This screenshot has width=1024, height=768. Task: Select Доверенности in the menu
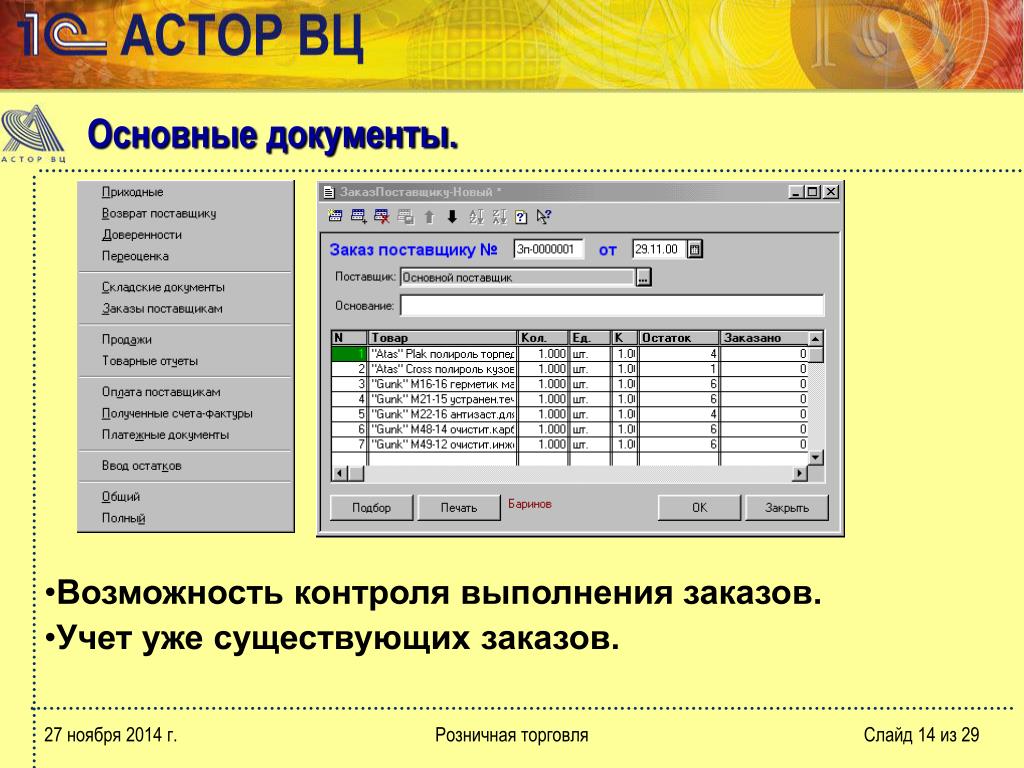click(142, 234)
